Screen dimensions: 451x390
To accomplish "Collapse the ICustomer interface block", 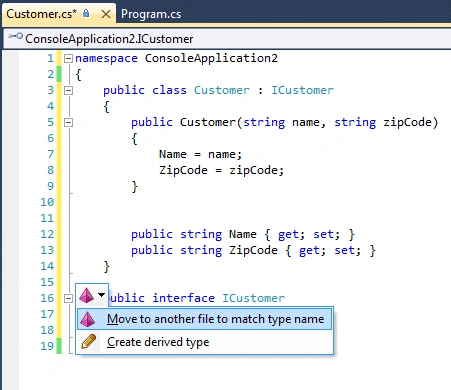I will [x=68, y=298].
